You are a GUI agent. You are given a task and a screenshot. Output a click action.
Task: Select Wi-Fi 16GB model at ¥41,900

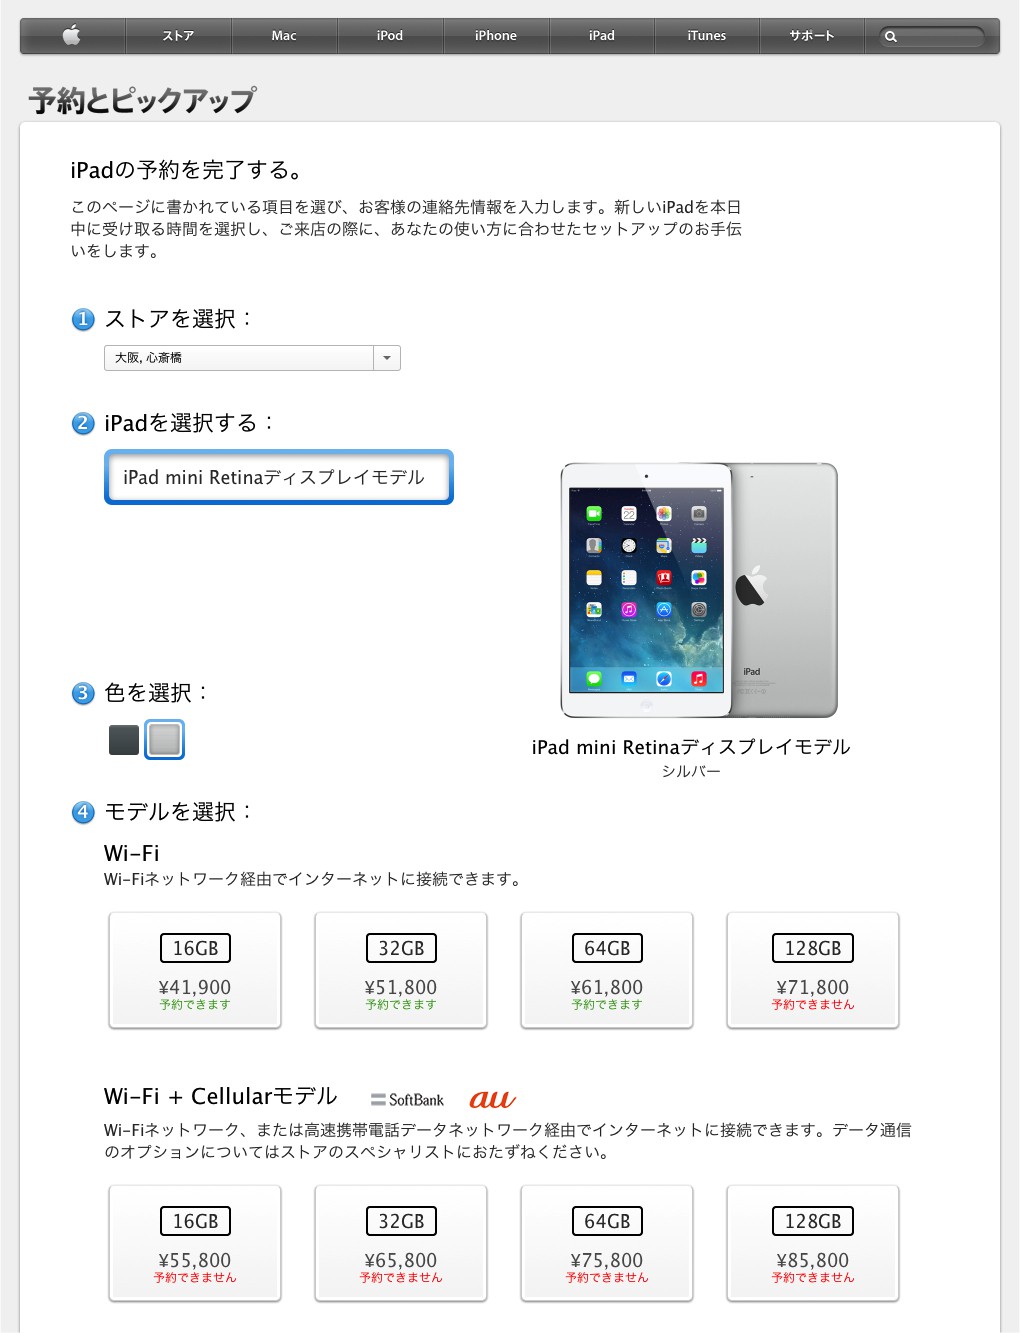(x=195, y=970)
